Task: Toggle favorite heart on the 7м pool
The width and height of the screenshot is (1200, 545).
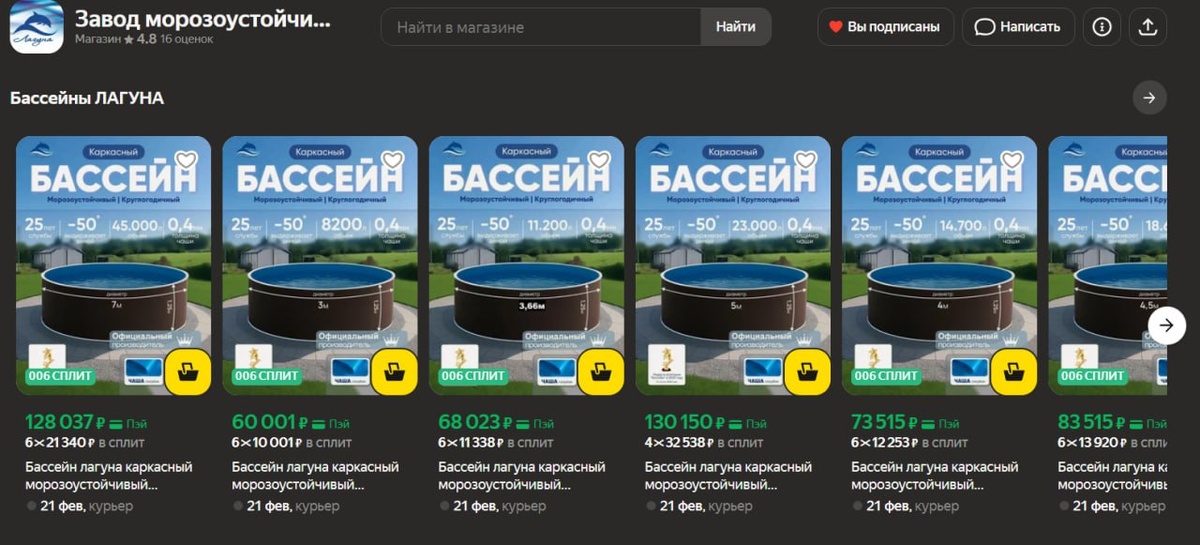Action: [x=186, y=160]
